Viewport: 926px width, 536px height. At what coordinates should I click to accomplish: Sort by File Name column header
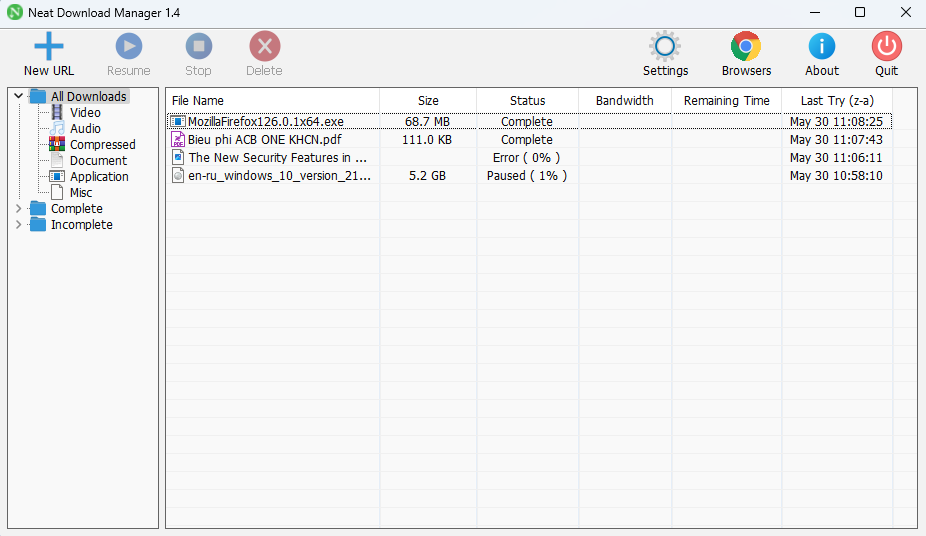click(x=272, y=100)
